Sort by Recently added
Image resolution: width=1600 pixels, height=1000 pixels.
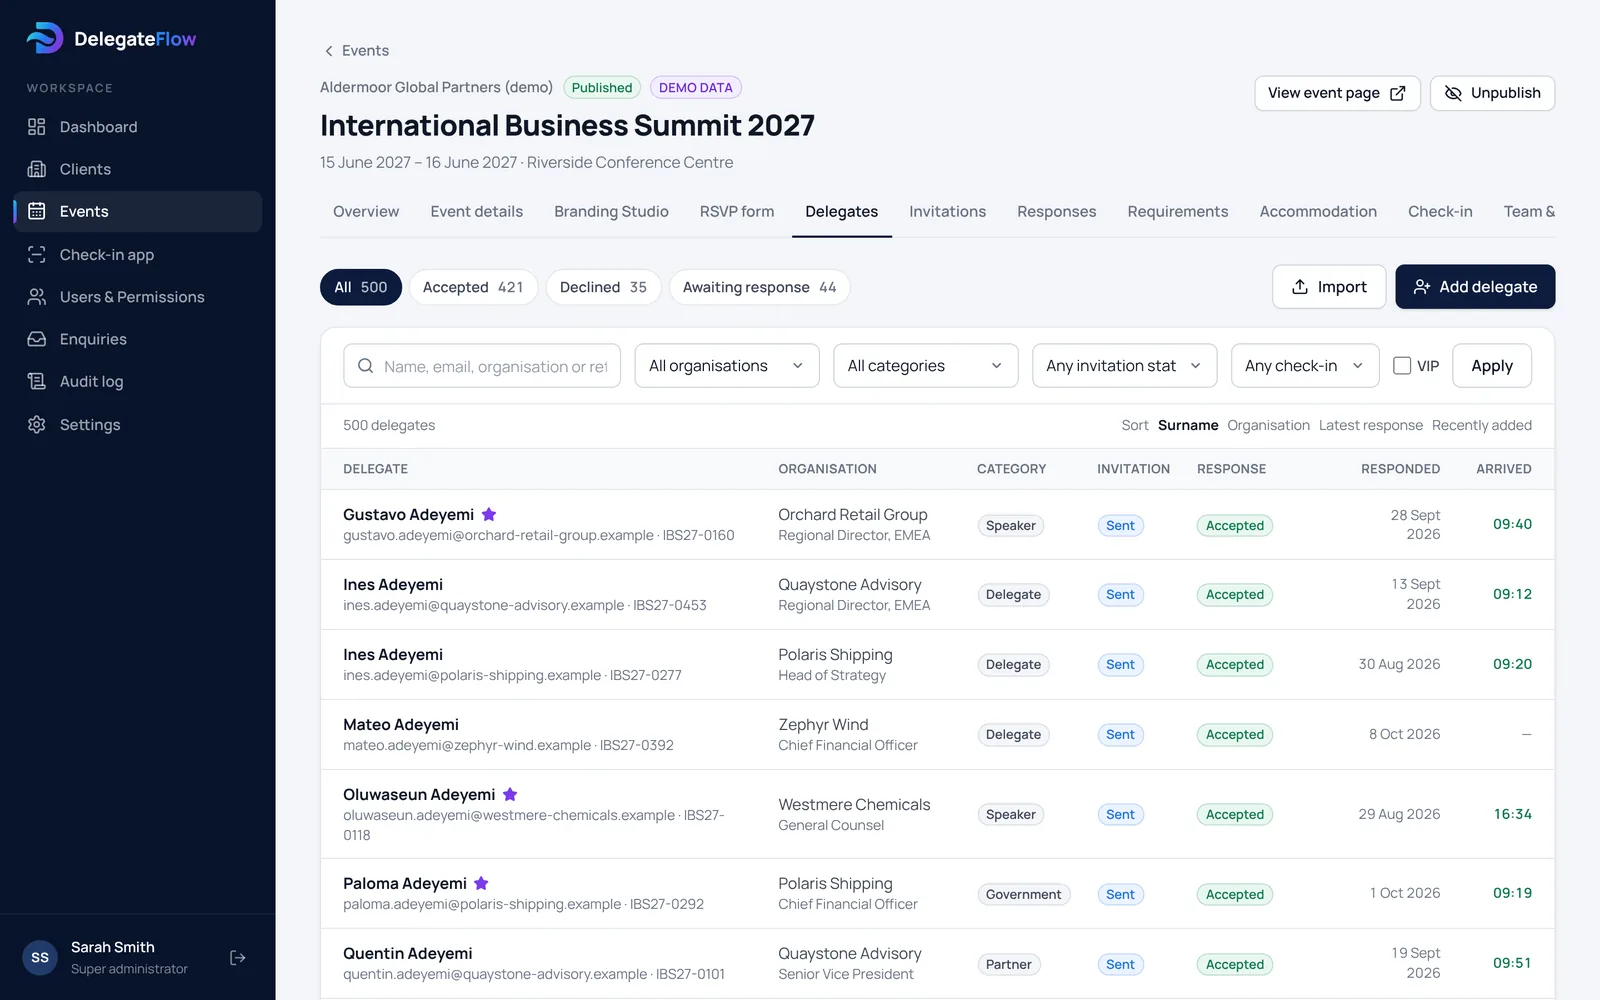[x=1481, y=425]
